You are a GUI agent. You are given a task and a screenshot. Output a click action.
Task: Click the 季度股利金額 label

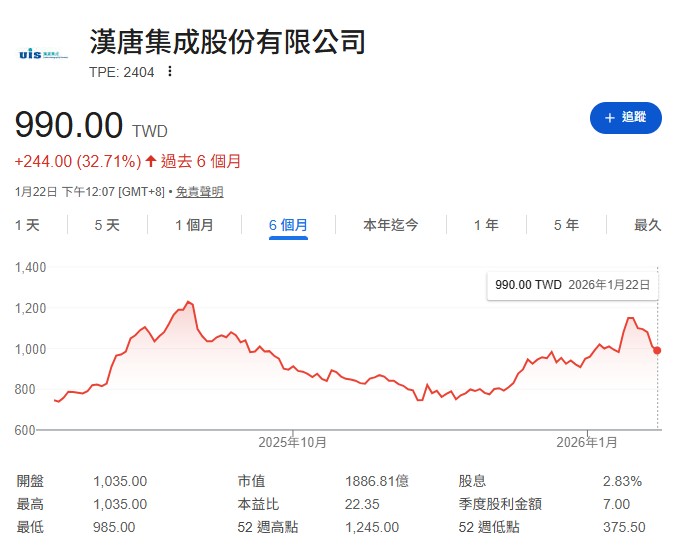(x=500, y=504)
